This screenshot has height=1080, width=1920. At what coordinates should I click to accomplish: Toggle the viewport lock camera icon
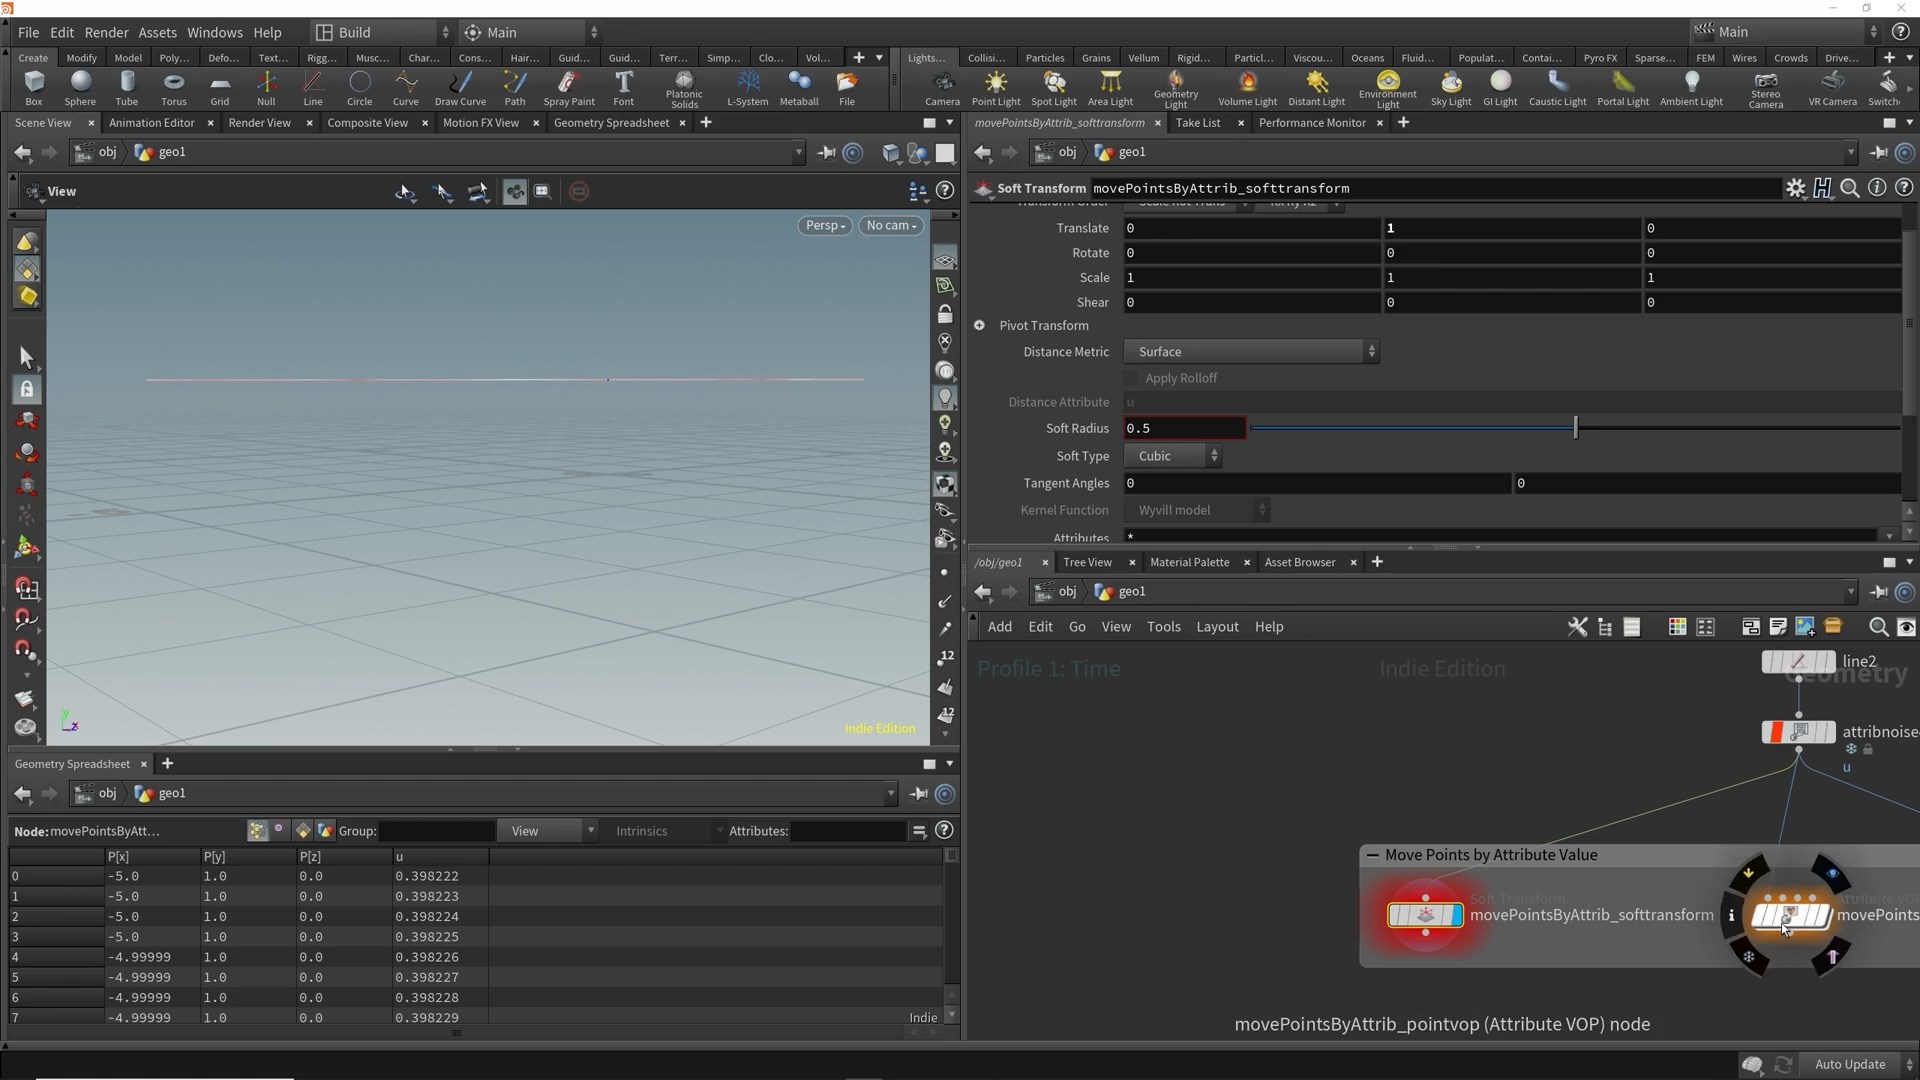[945, 314]
